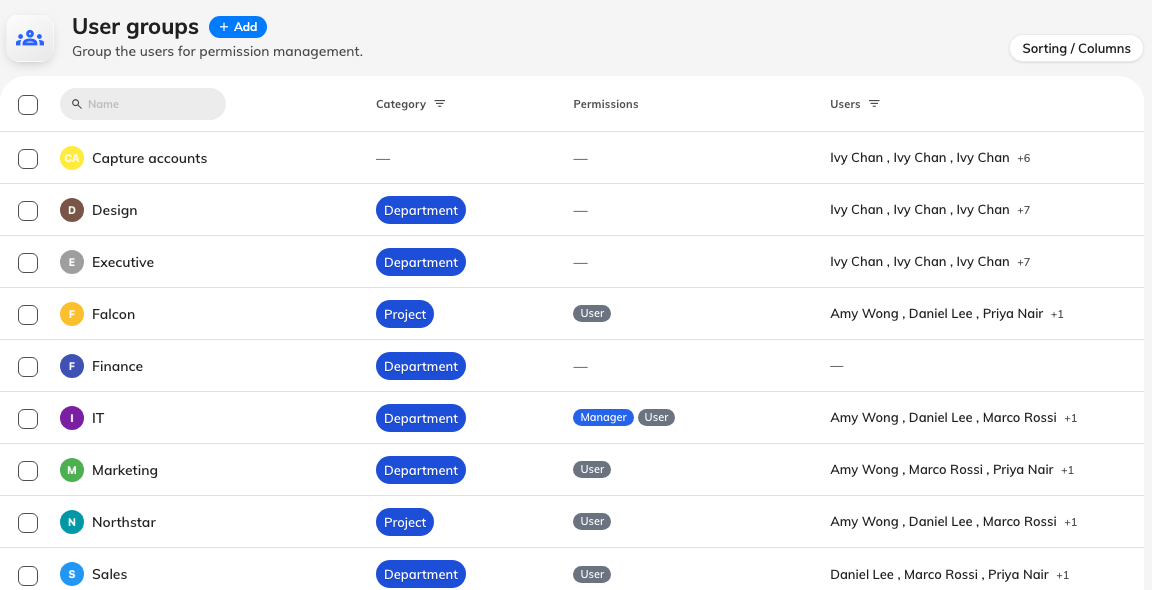Click the Manager permission badge in IT row
1152x590 pixels.
tap(603, 417)
